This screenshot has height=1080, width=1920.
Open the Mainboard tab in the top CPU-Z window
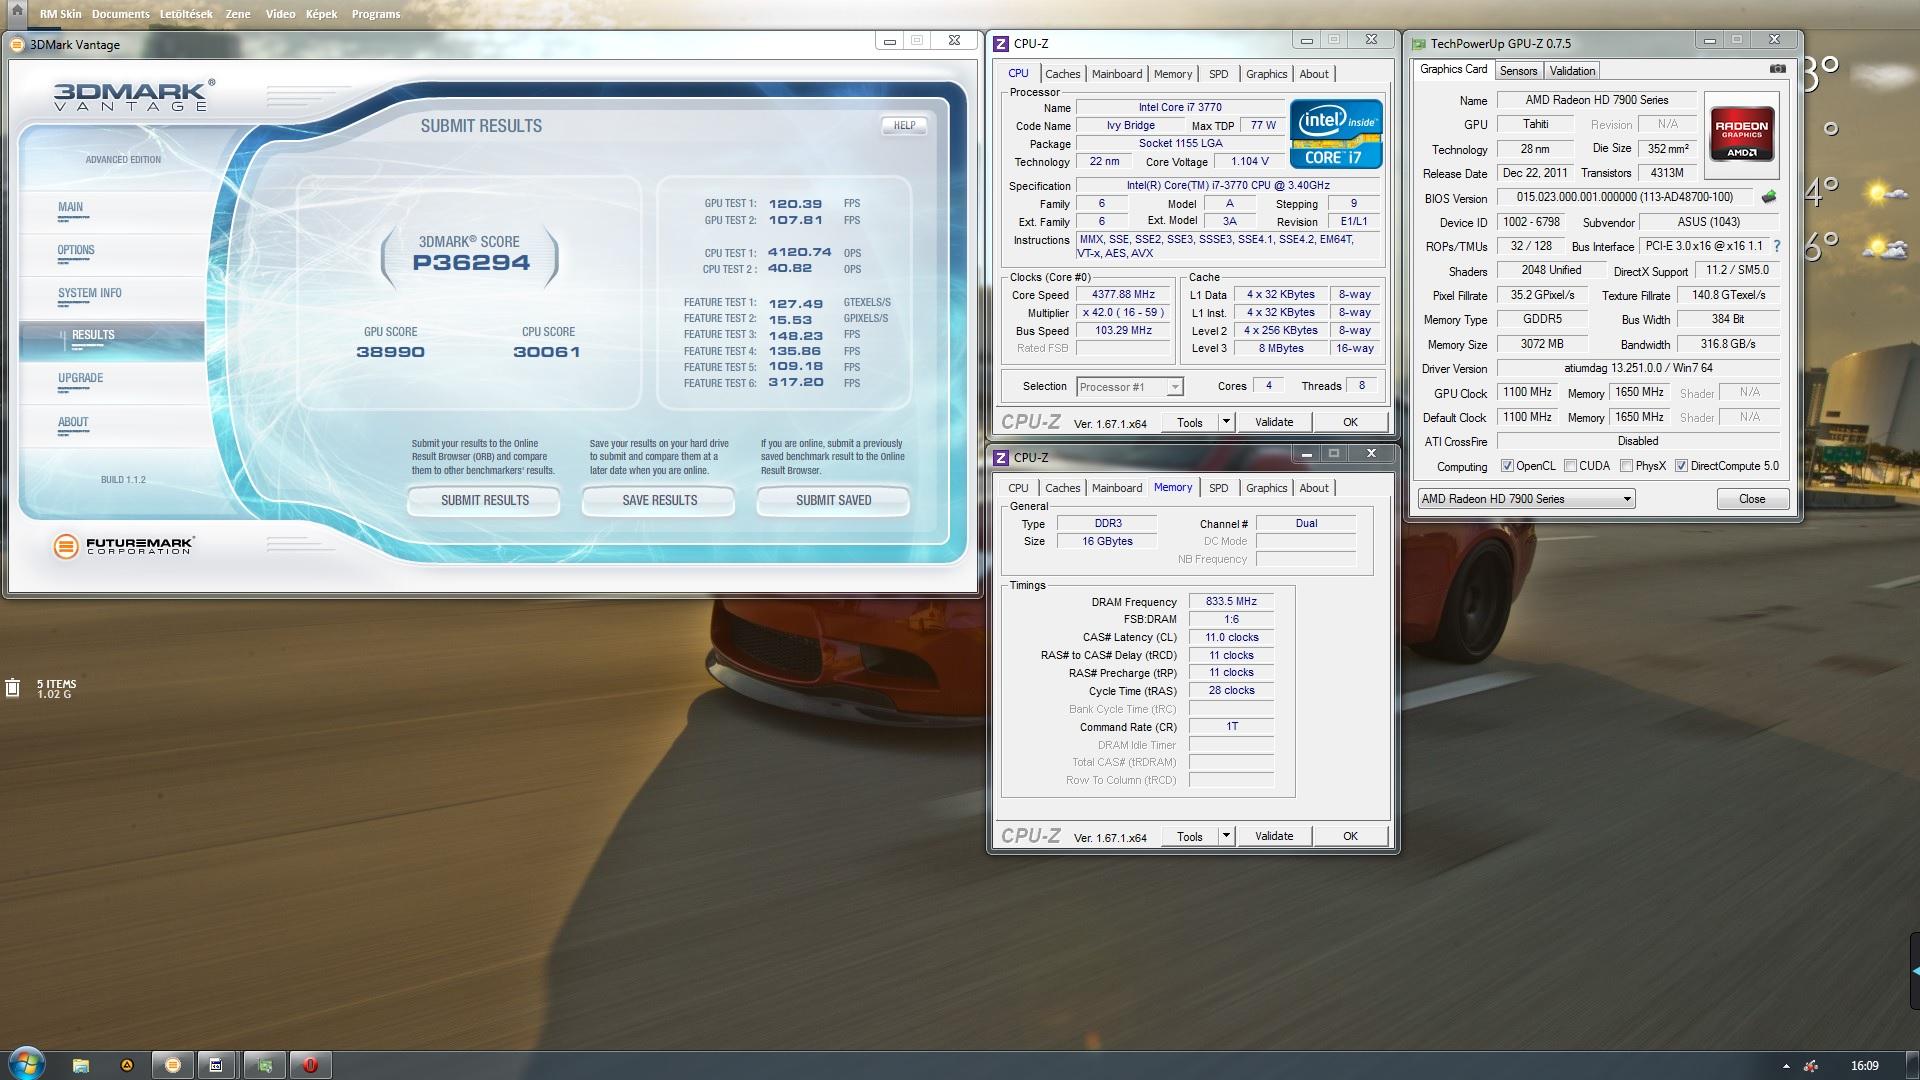[x=1116, y=74]
